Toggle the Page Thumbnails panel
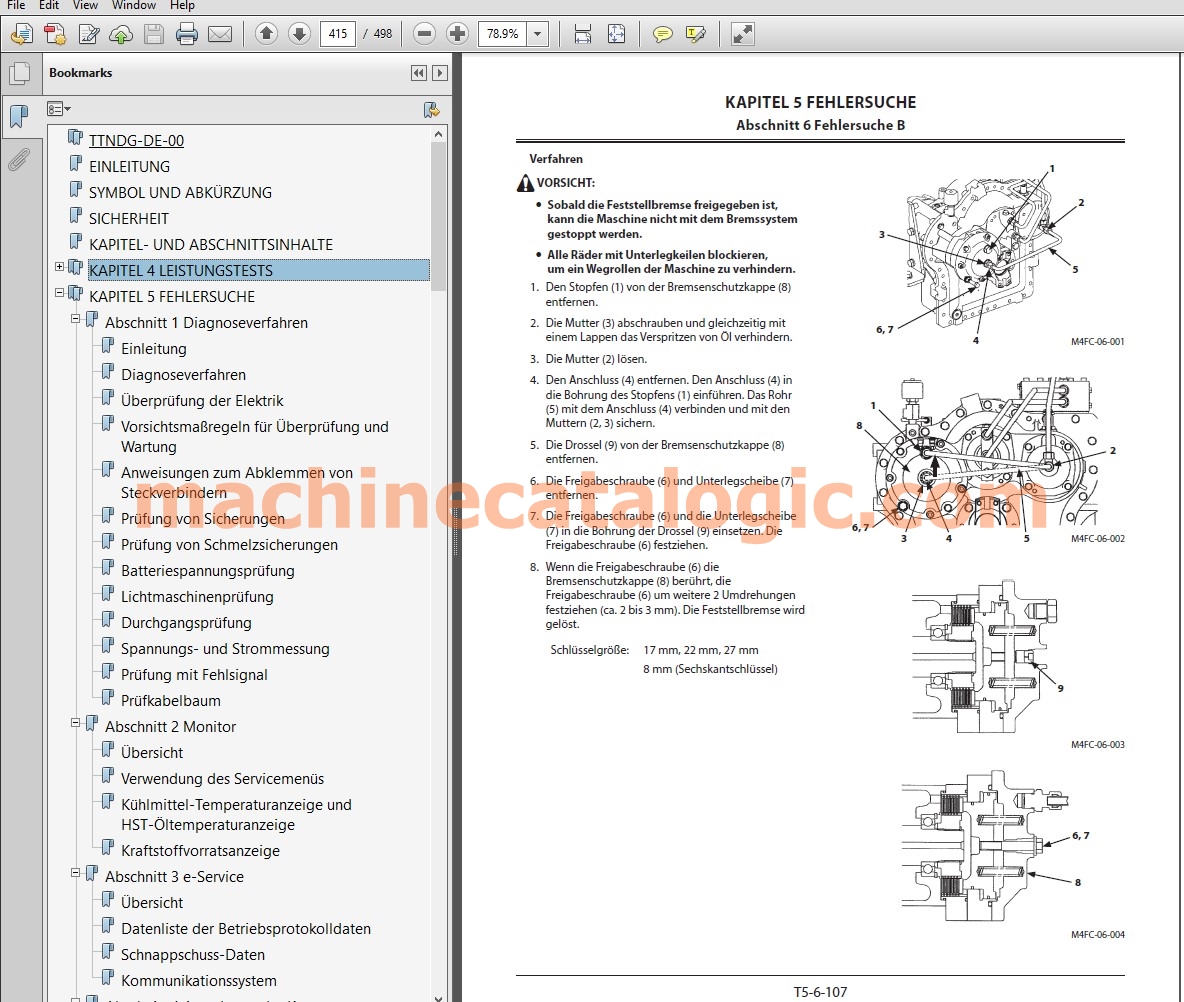This screenshot has height=1002, width=1184. click(x=19, y=73)
